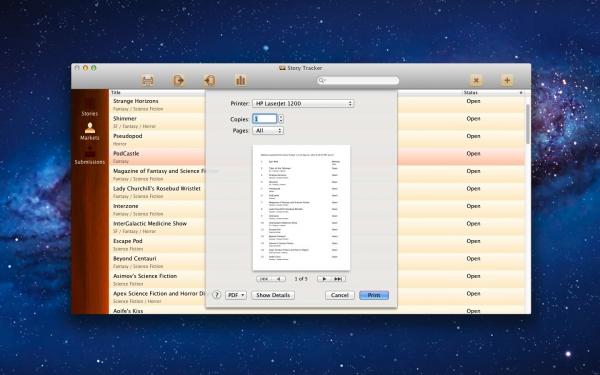Go to first preview page
This screenshot has height=375, width=600.
(x=264, y=279)
